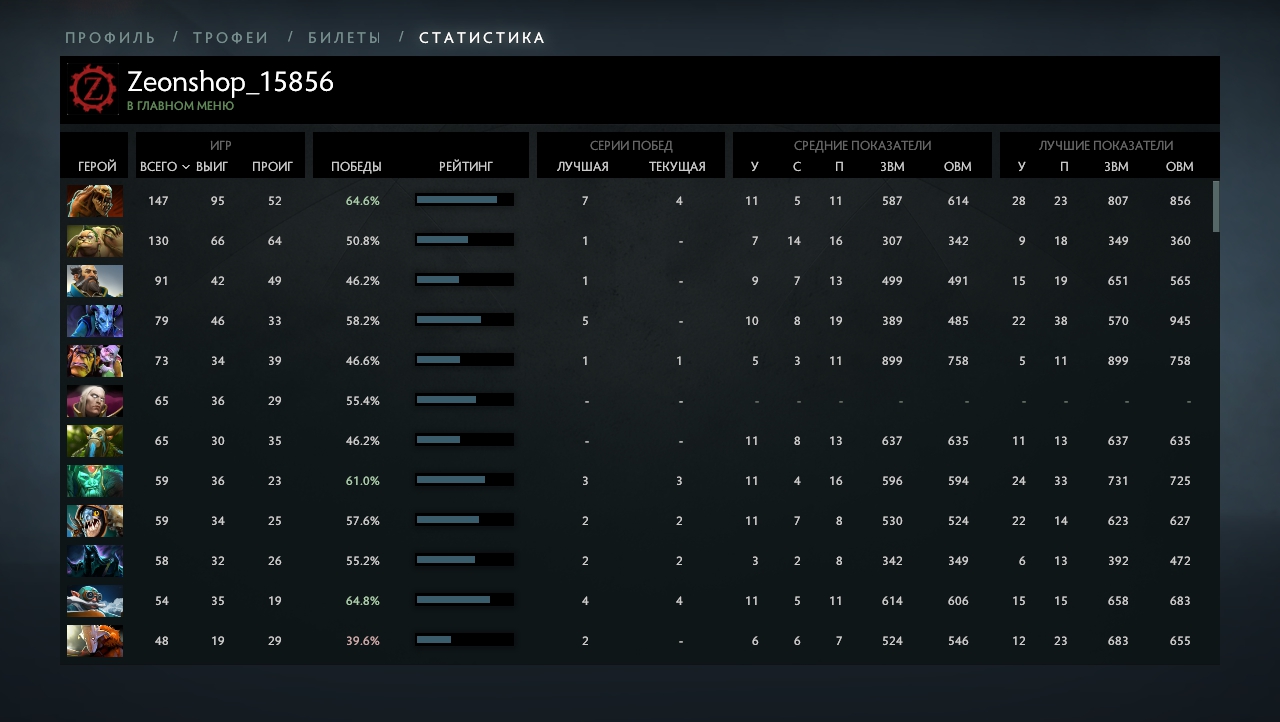Viewport: 1280px width, 722px height.
Task: Click the Zeonshop red gear avatar icon
Action: [93, 89]
